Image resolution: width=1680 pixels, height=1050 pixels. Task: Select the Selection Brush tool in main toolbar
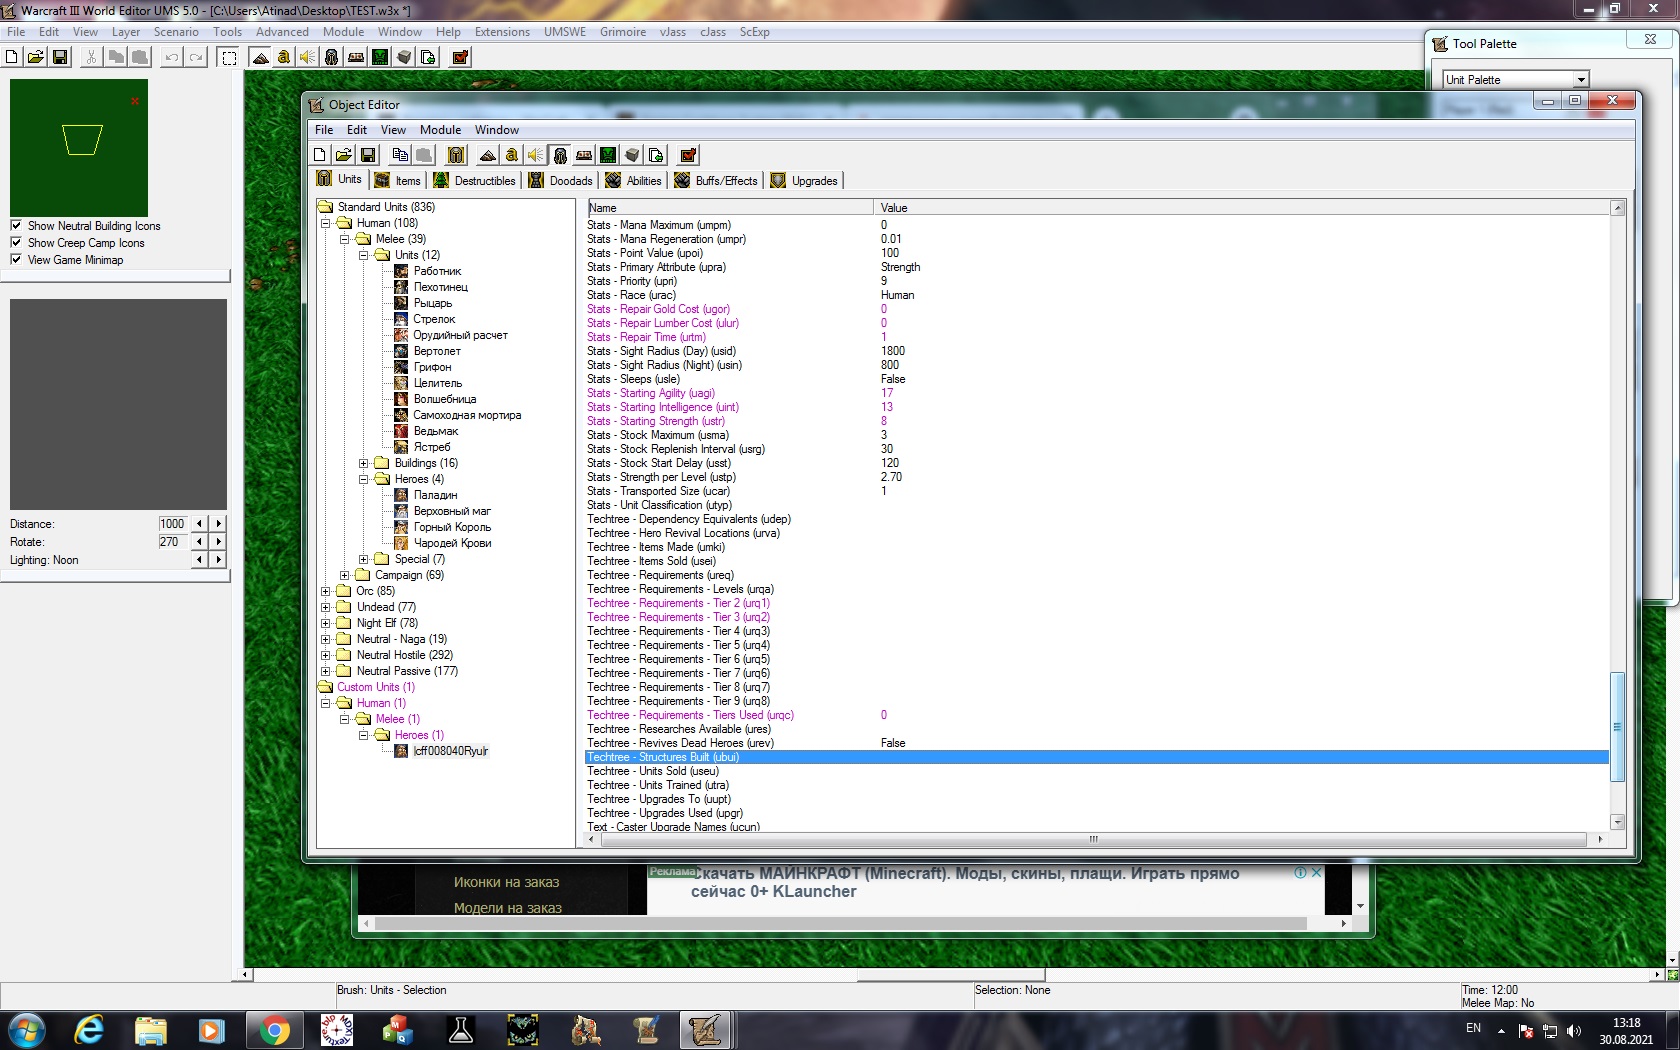tap(229, 57)
